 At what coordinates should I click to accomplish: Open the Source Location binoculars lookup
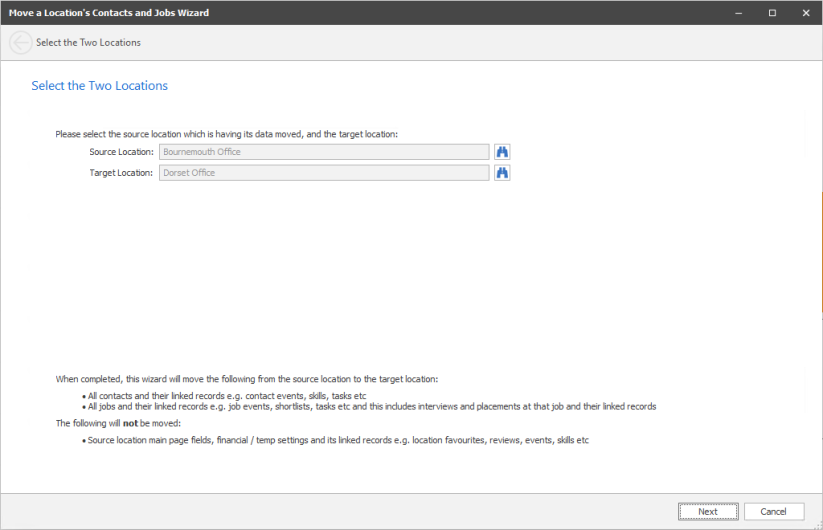coord(503,152)
